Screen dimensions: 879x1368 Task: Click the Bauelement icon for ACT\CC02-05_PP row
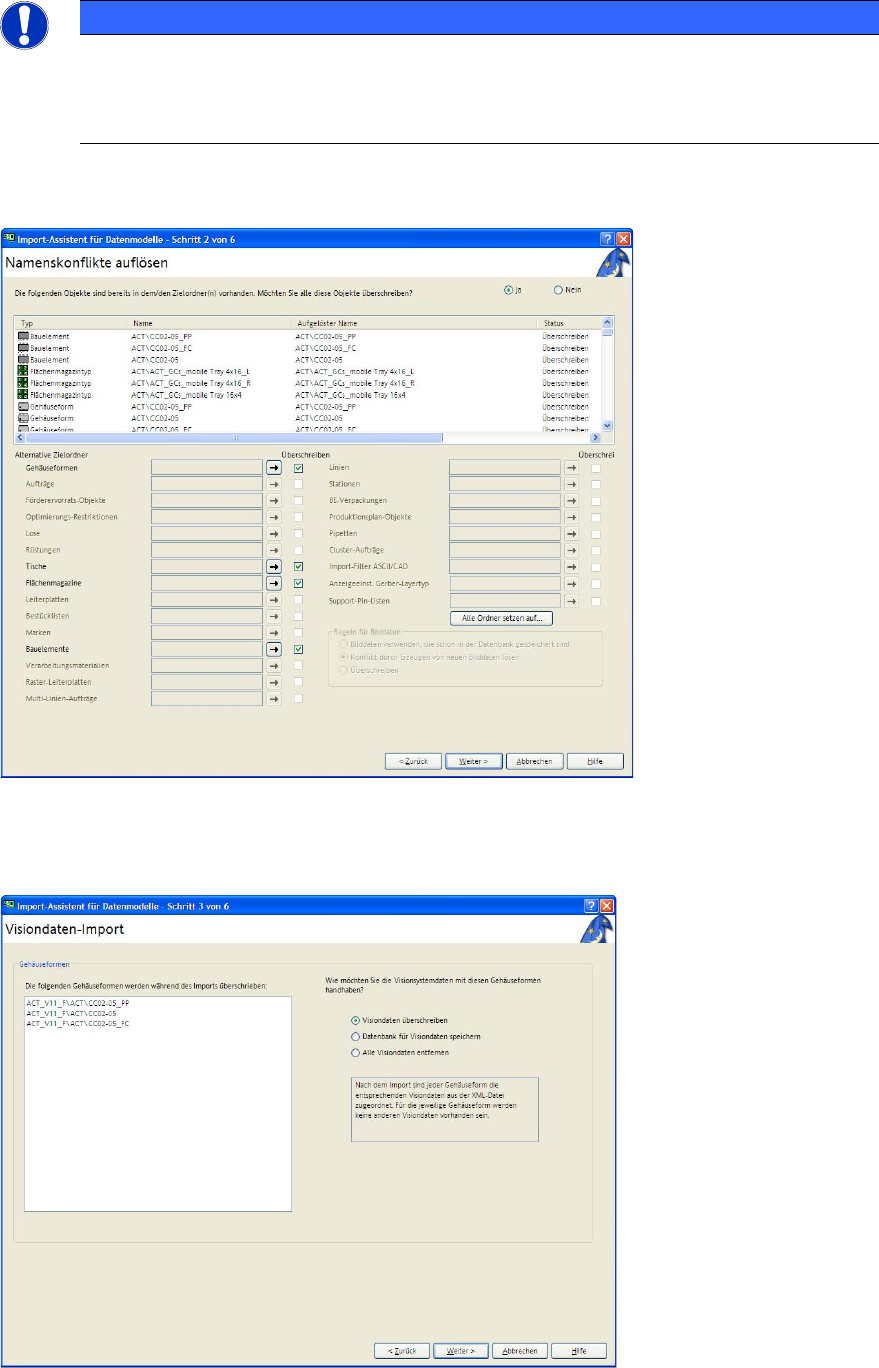23,336
